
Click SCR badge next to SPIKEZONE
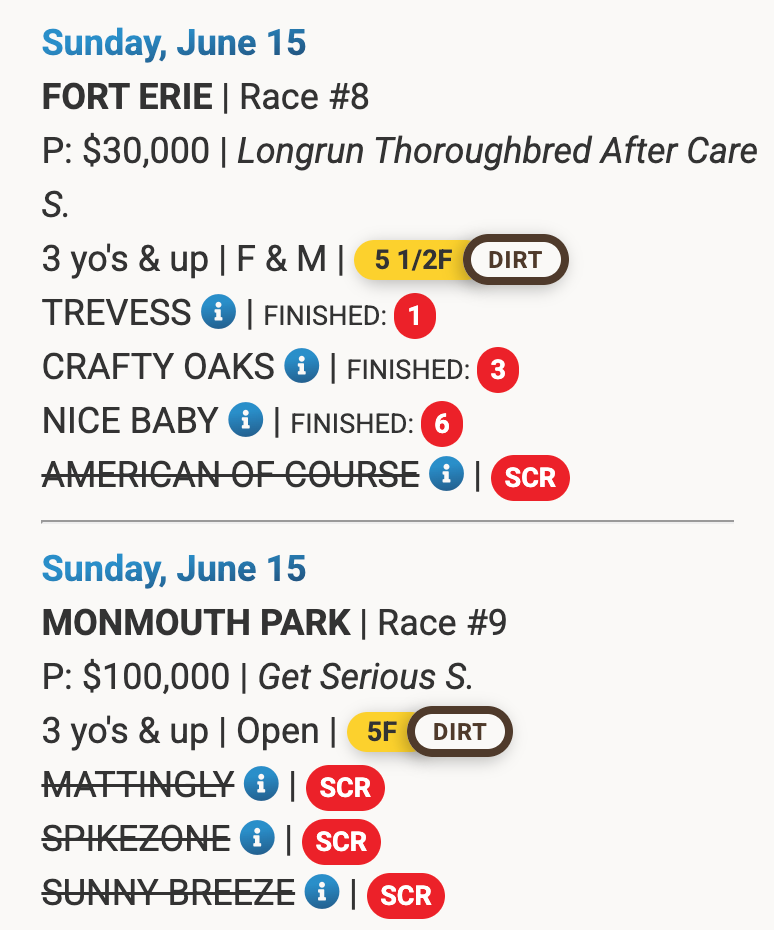click(341, 842)
